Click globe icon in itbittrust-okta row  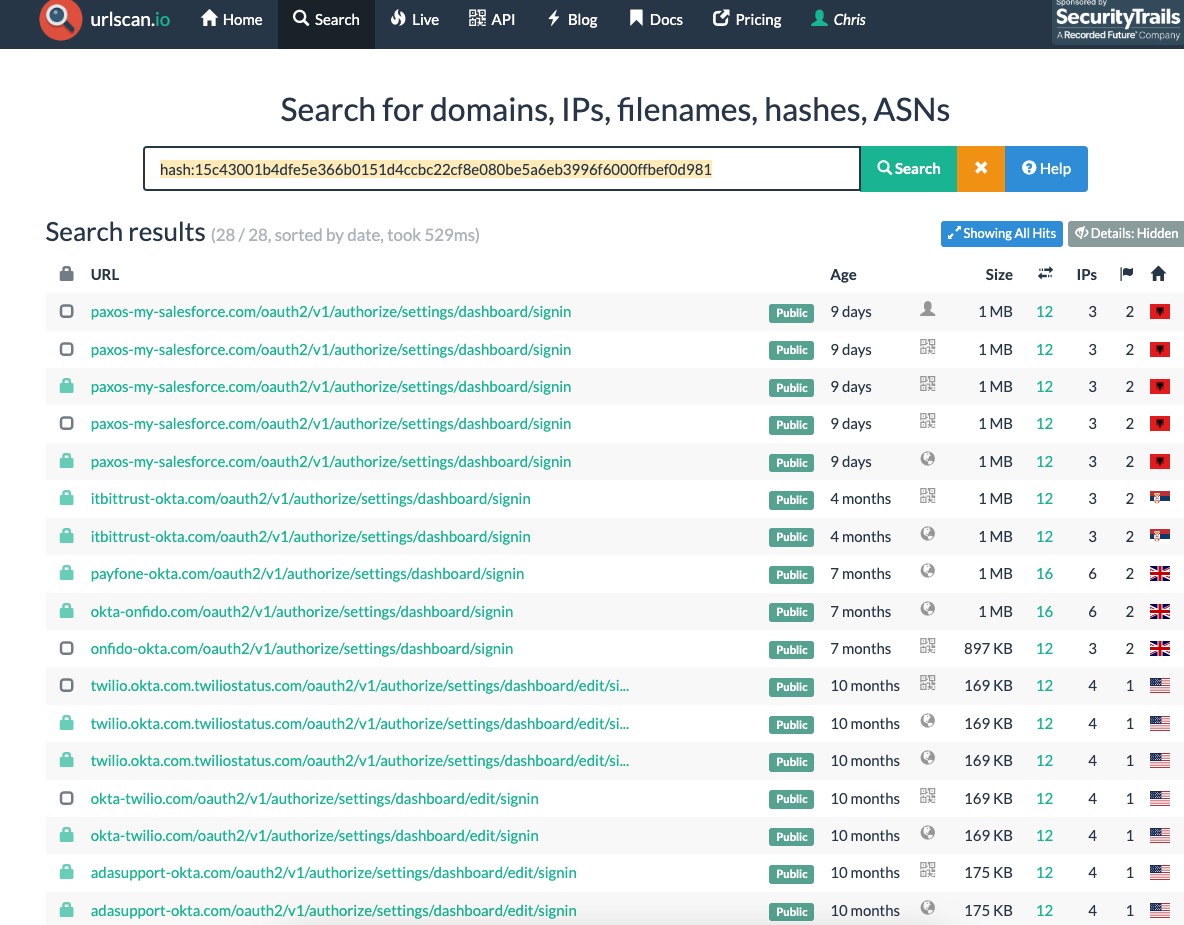click(928, 534)
